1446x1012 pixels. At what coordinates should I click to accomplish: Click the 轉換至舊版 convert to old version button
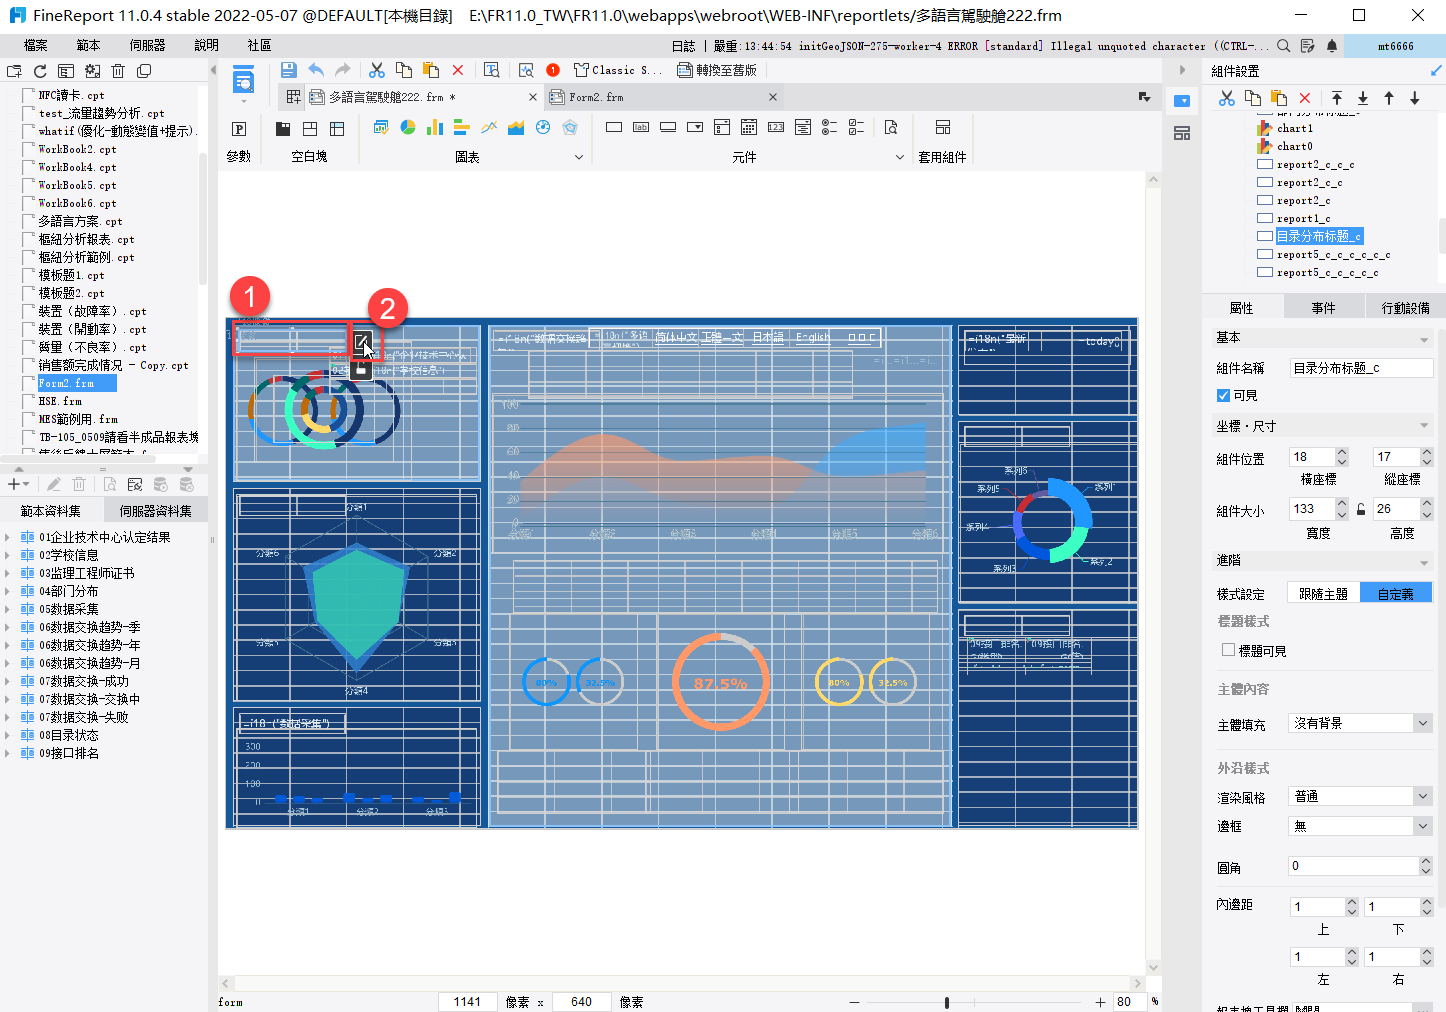coord(717,70)
